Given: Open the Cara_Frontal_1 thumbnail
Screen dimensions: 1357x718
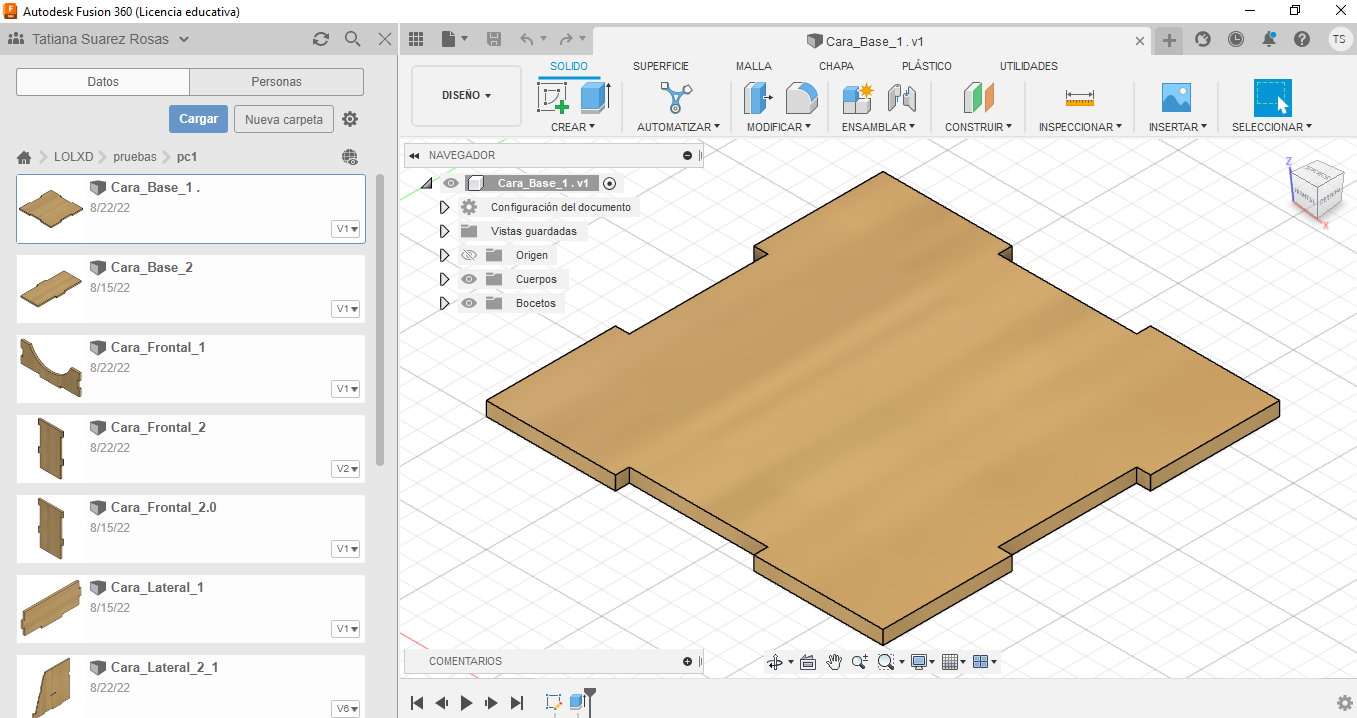Looking at the screenshot, I should tap(50, 367).
